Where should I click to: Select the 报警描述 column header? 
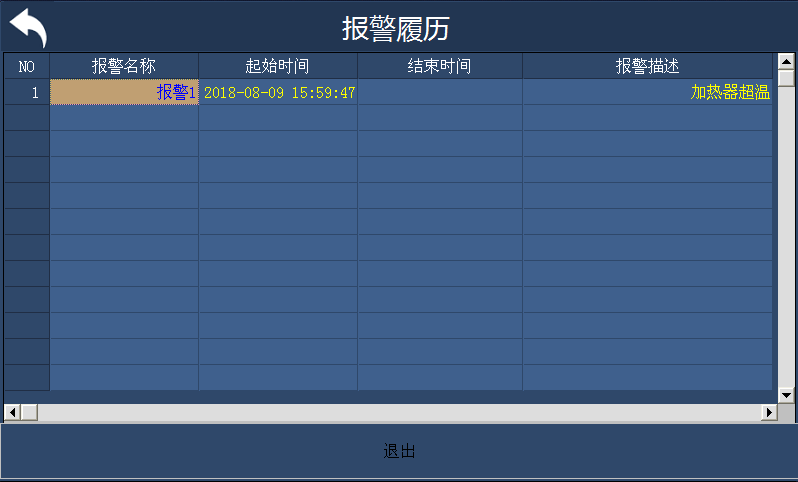tap(647, 66)
